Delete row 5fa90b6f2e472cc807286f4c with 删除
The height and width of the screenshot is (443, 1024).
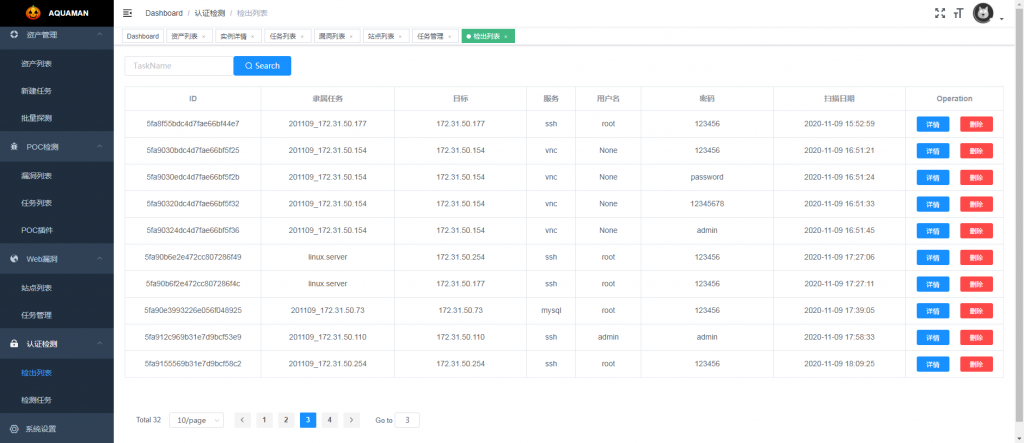point(976,284)
